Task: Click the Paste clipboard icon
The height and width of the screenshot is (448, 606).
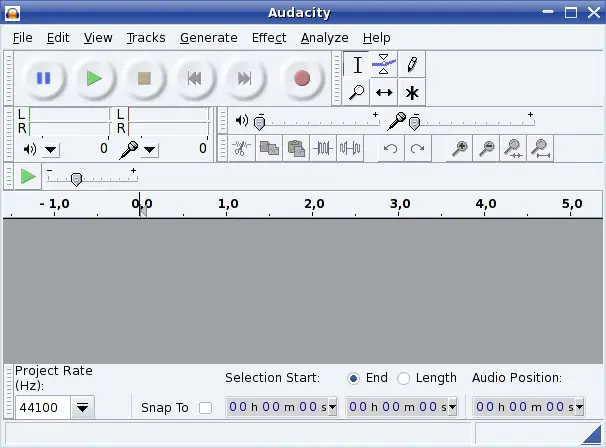Action: 296,148
